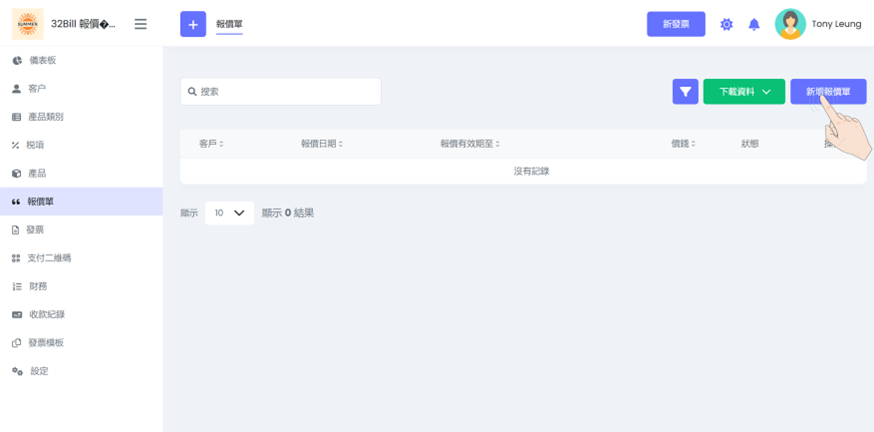
Task: Click the 32Bill company logo
Action: [x=28, y=24]
